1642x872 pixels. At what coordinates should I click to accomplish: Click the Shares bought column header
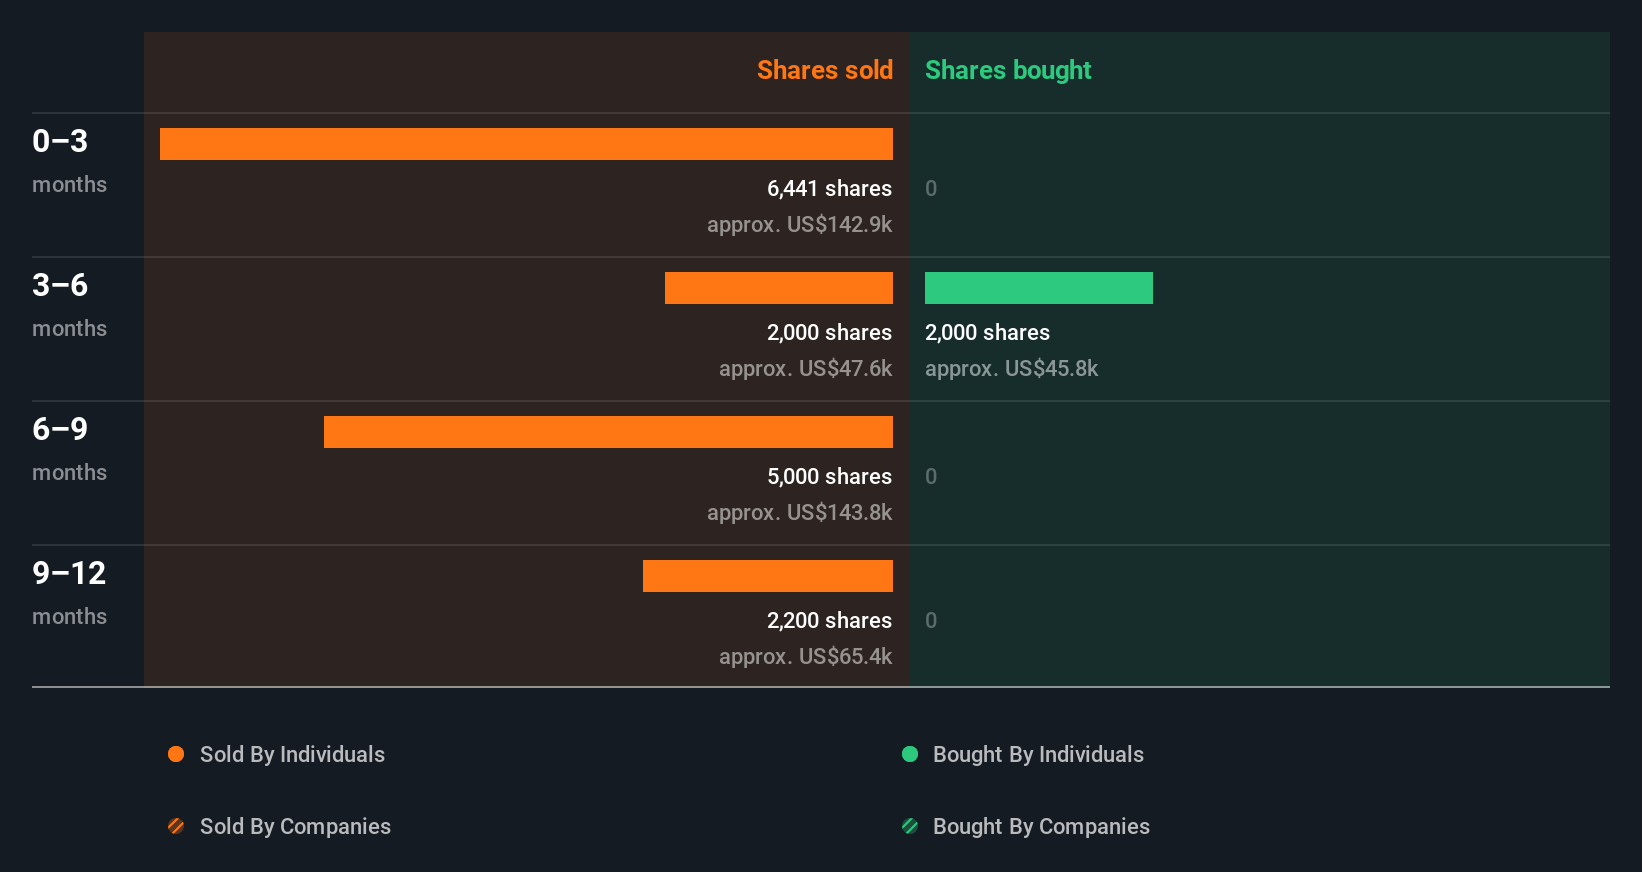[x=1008, y=70]
